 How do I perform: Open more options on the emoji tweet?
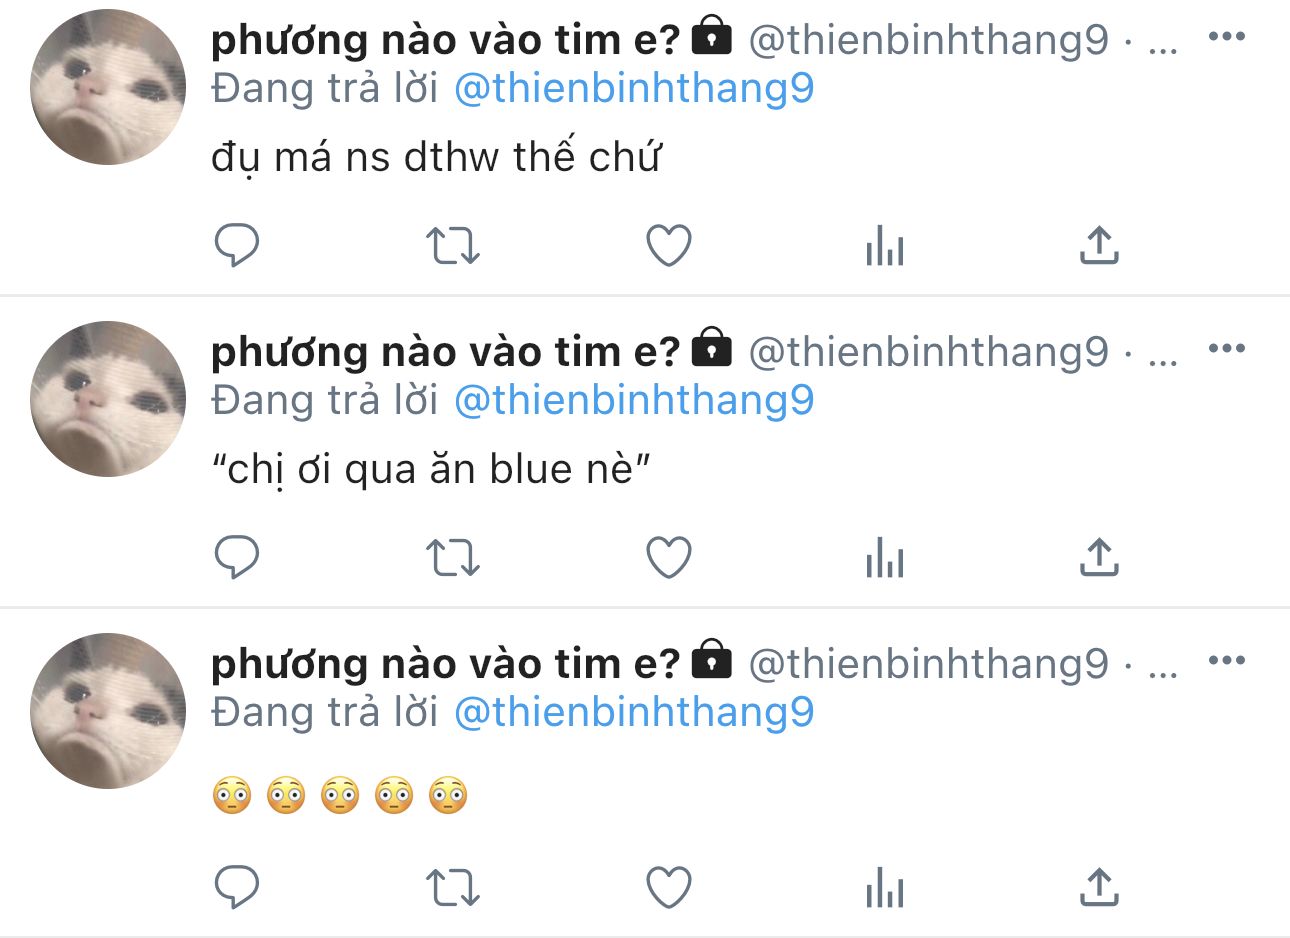point(1227,661)
